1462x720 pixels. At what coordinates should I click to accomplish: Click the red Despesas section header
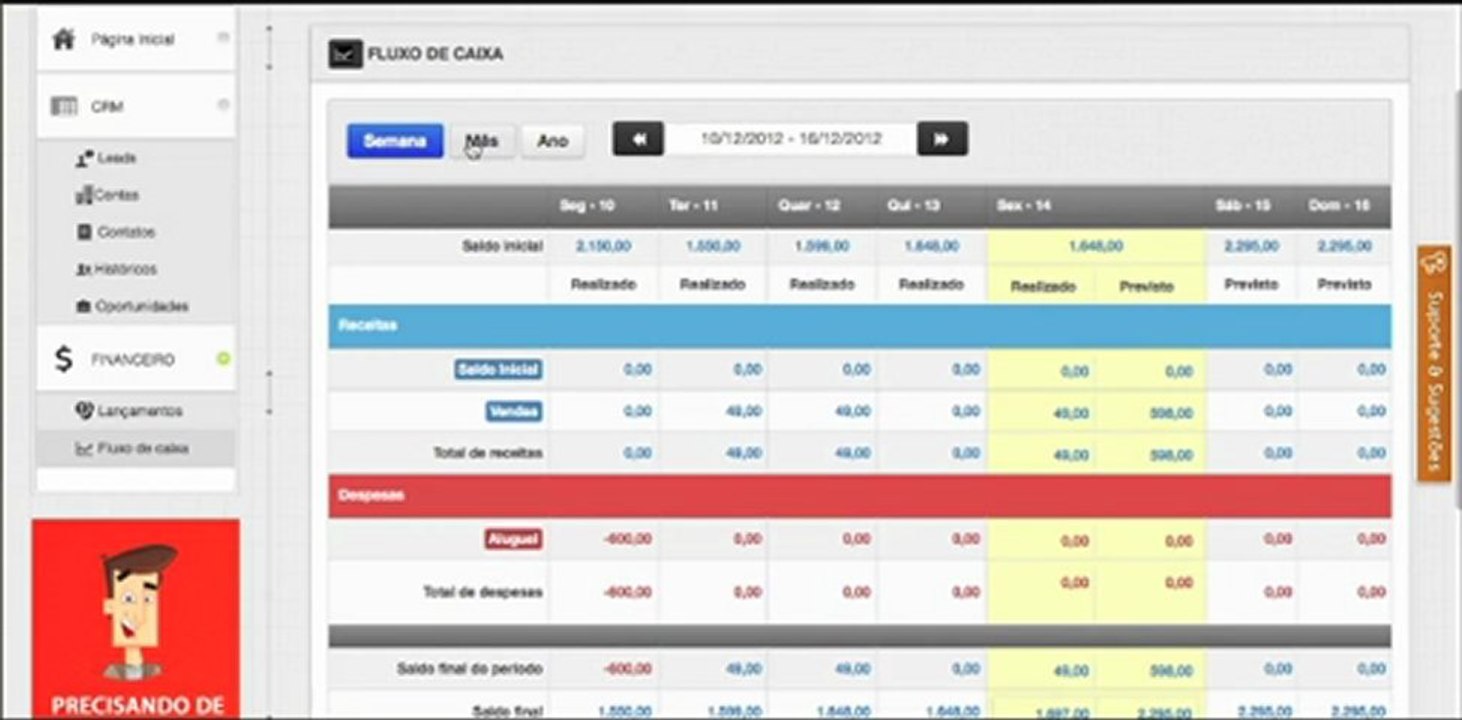tap(859, 496)
